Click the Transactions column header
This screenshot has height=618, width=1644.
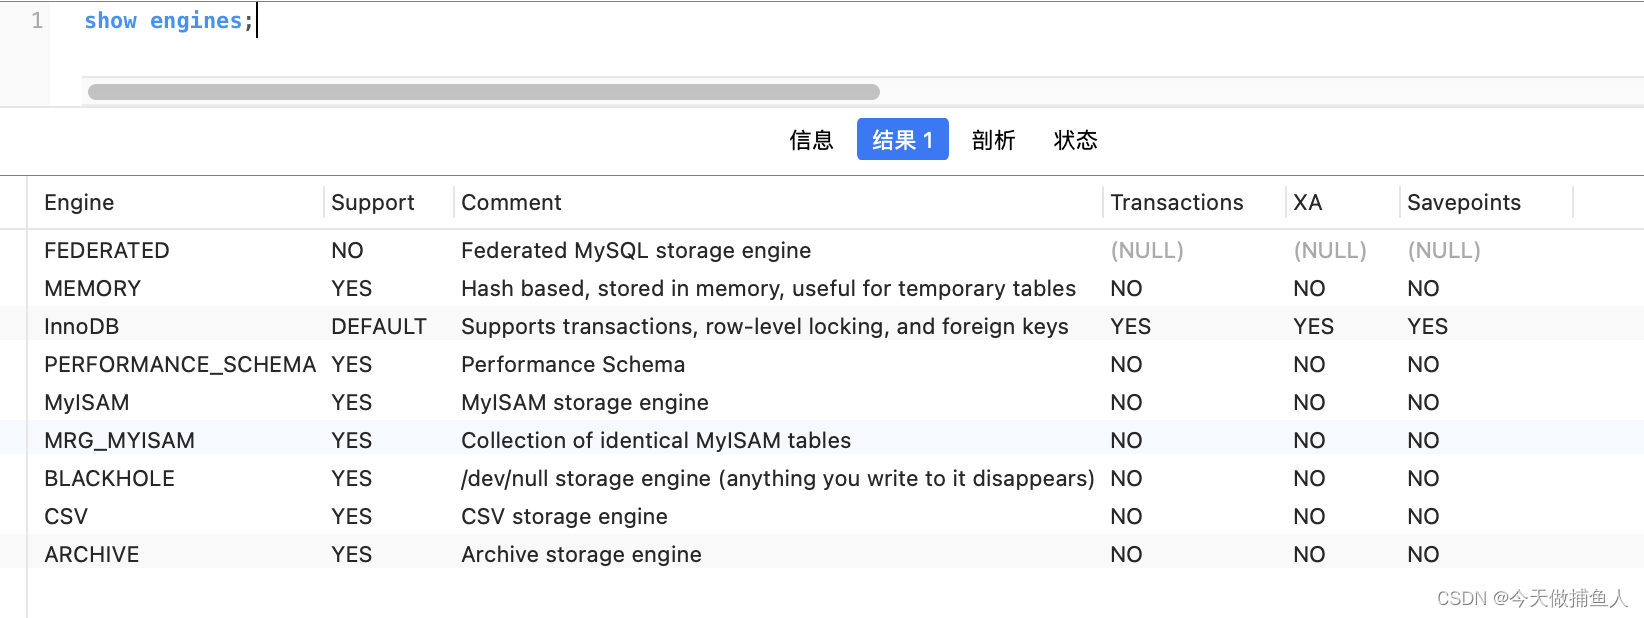click(x=1176, y=202)
